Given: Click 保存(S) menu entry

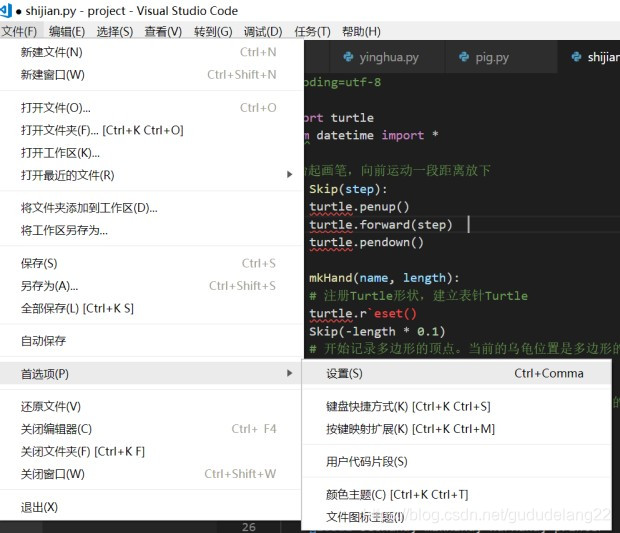Looking at the screenshot, I should pos(152,263).
